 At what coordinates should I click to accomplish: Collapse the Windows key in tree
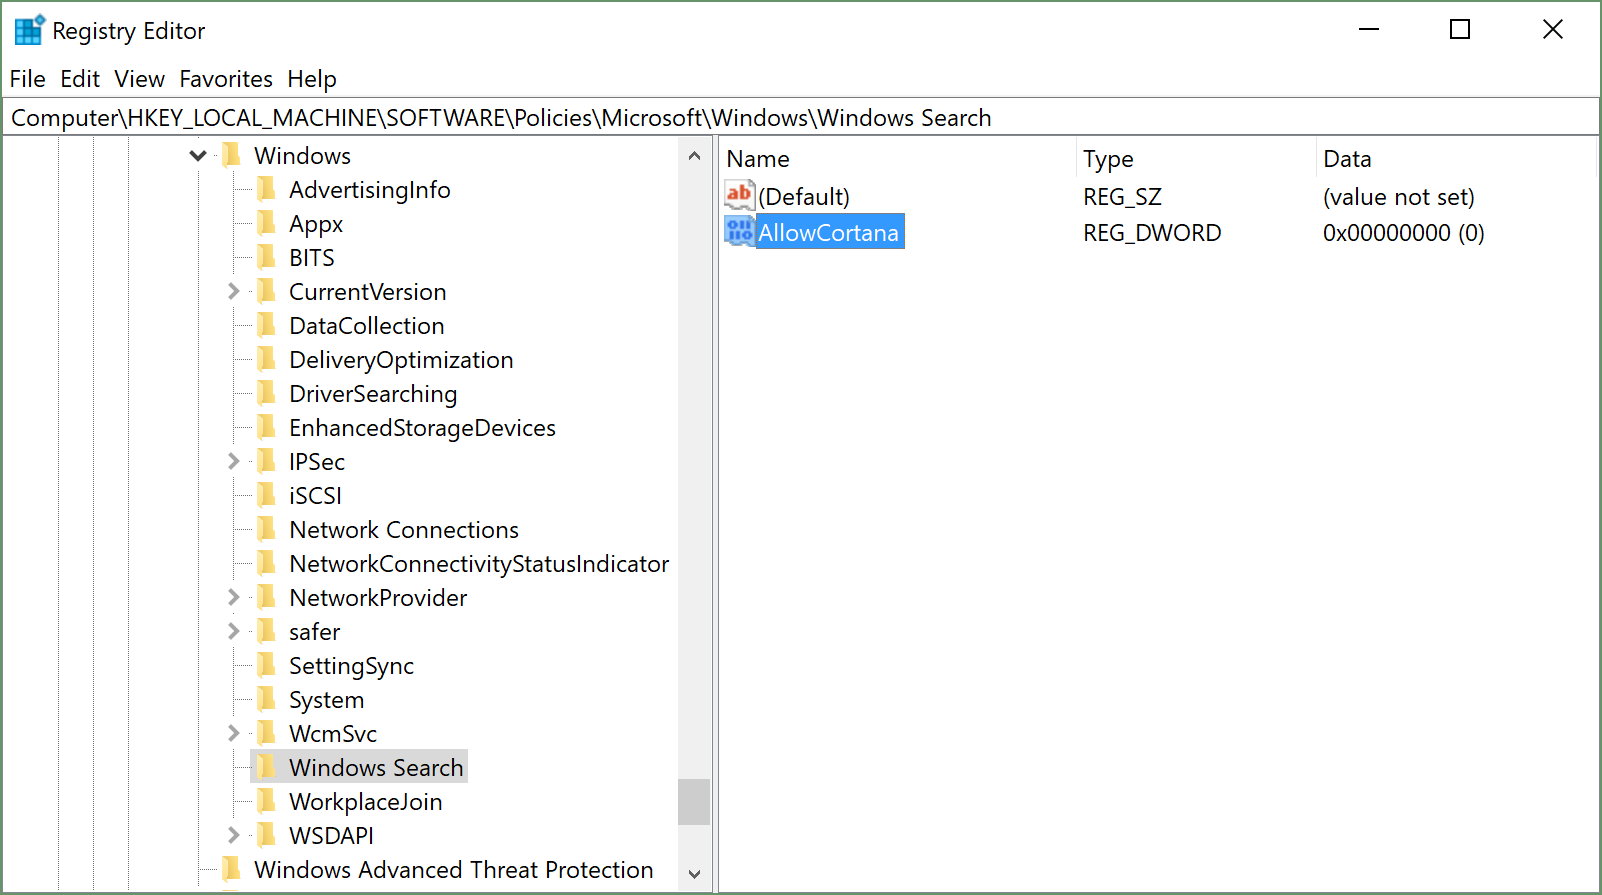pyautogui.click(x=198, y=155)
